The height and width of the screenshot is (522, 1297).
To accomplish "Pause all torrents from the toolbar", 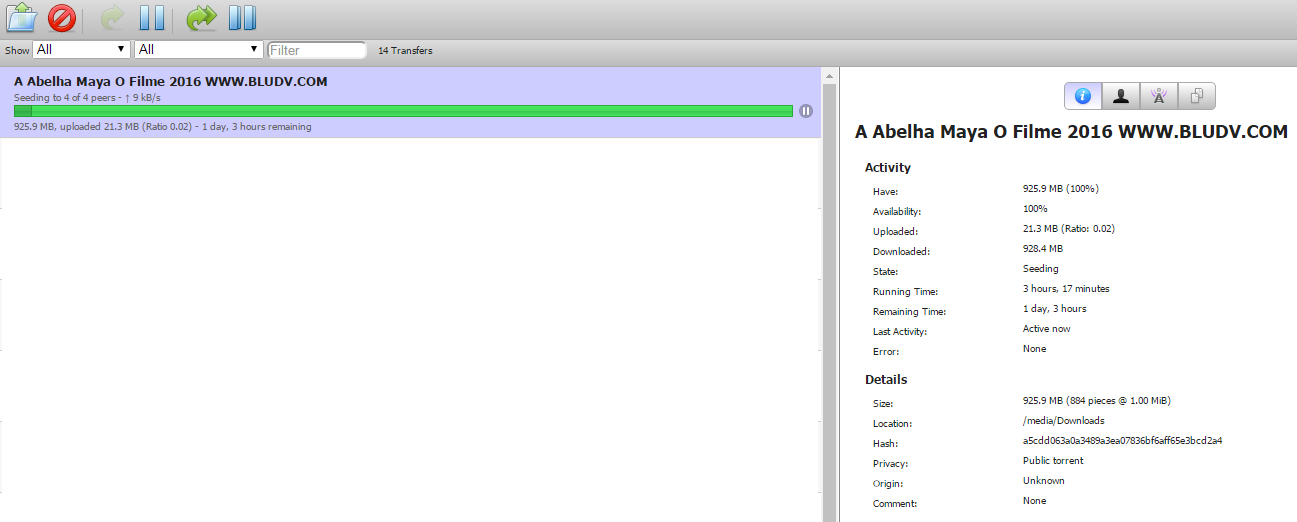I will (242, 18).
